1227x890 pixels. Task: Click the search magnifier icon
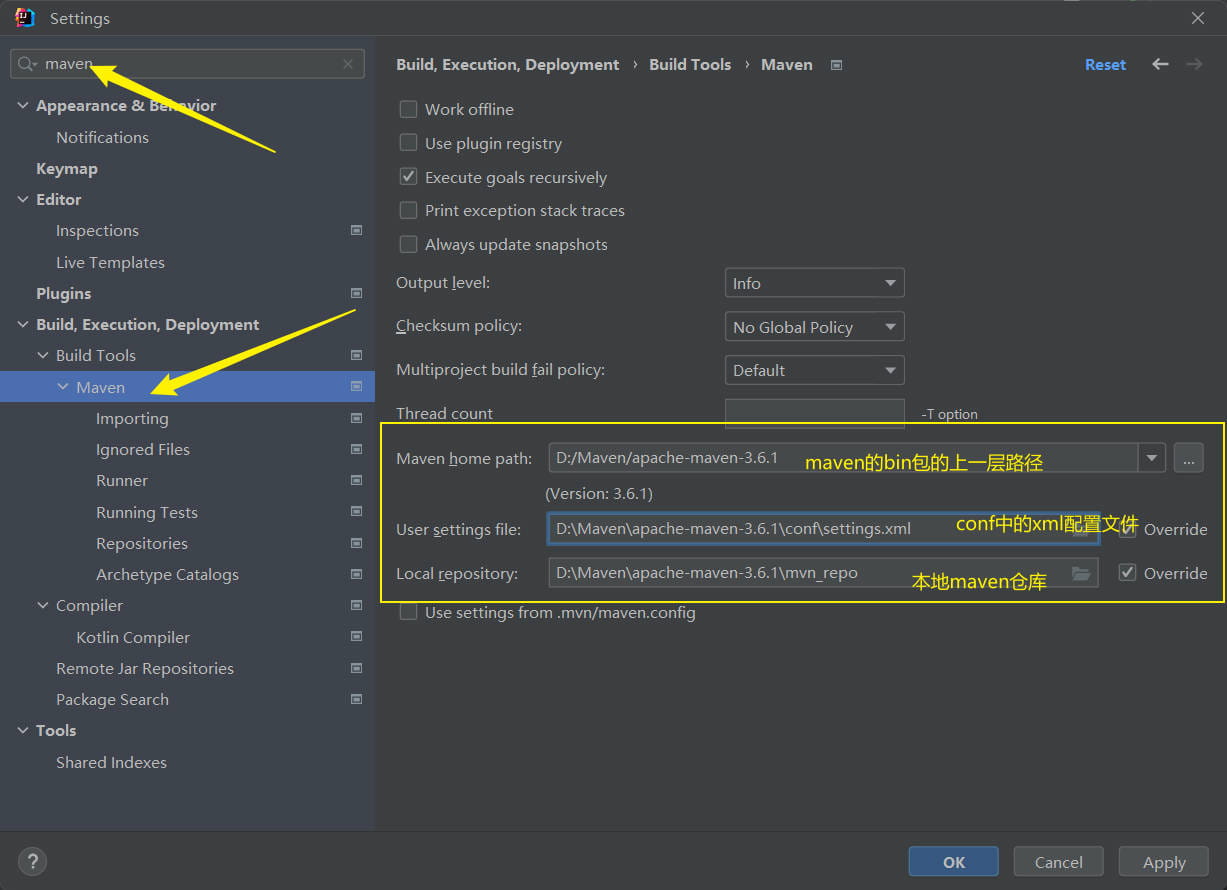26,64
